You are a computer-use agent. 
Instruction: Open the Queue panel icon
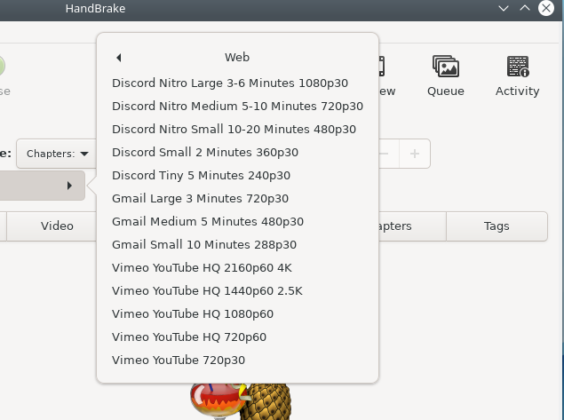(x=446, y=76)
